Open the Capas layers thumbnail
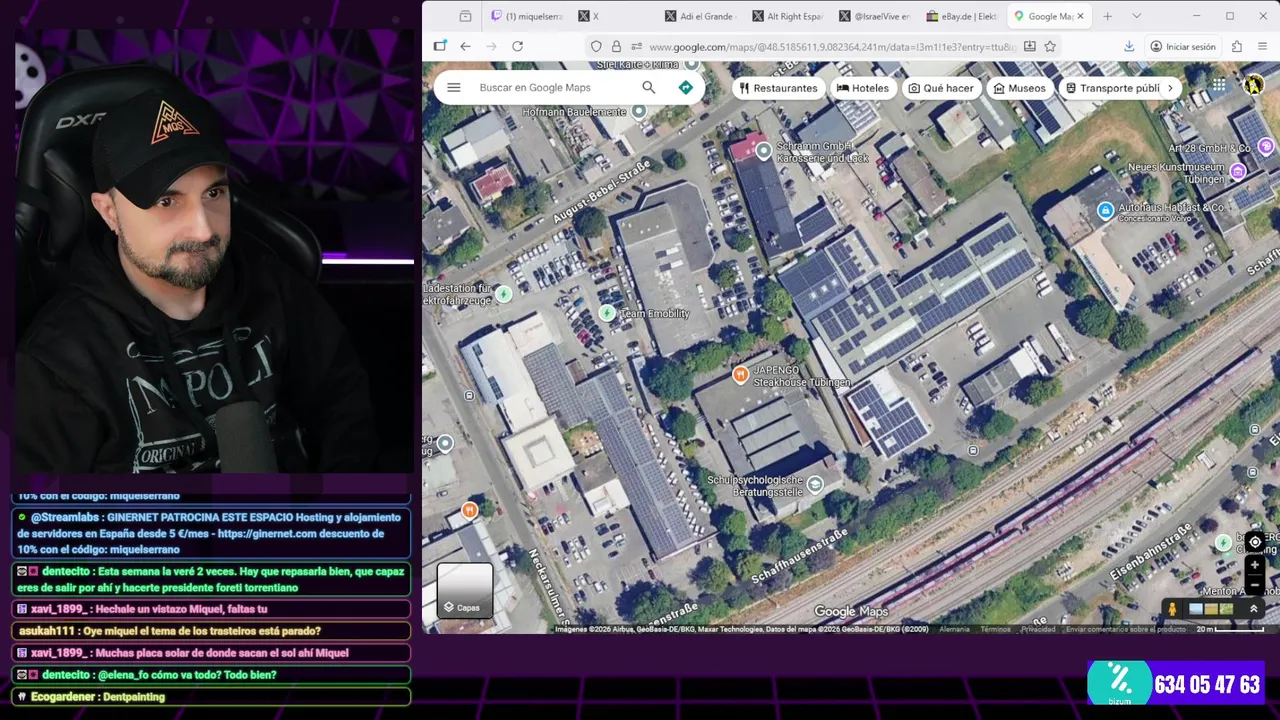Screen dimensions: 1280x720 point(465,591)
